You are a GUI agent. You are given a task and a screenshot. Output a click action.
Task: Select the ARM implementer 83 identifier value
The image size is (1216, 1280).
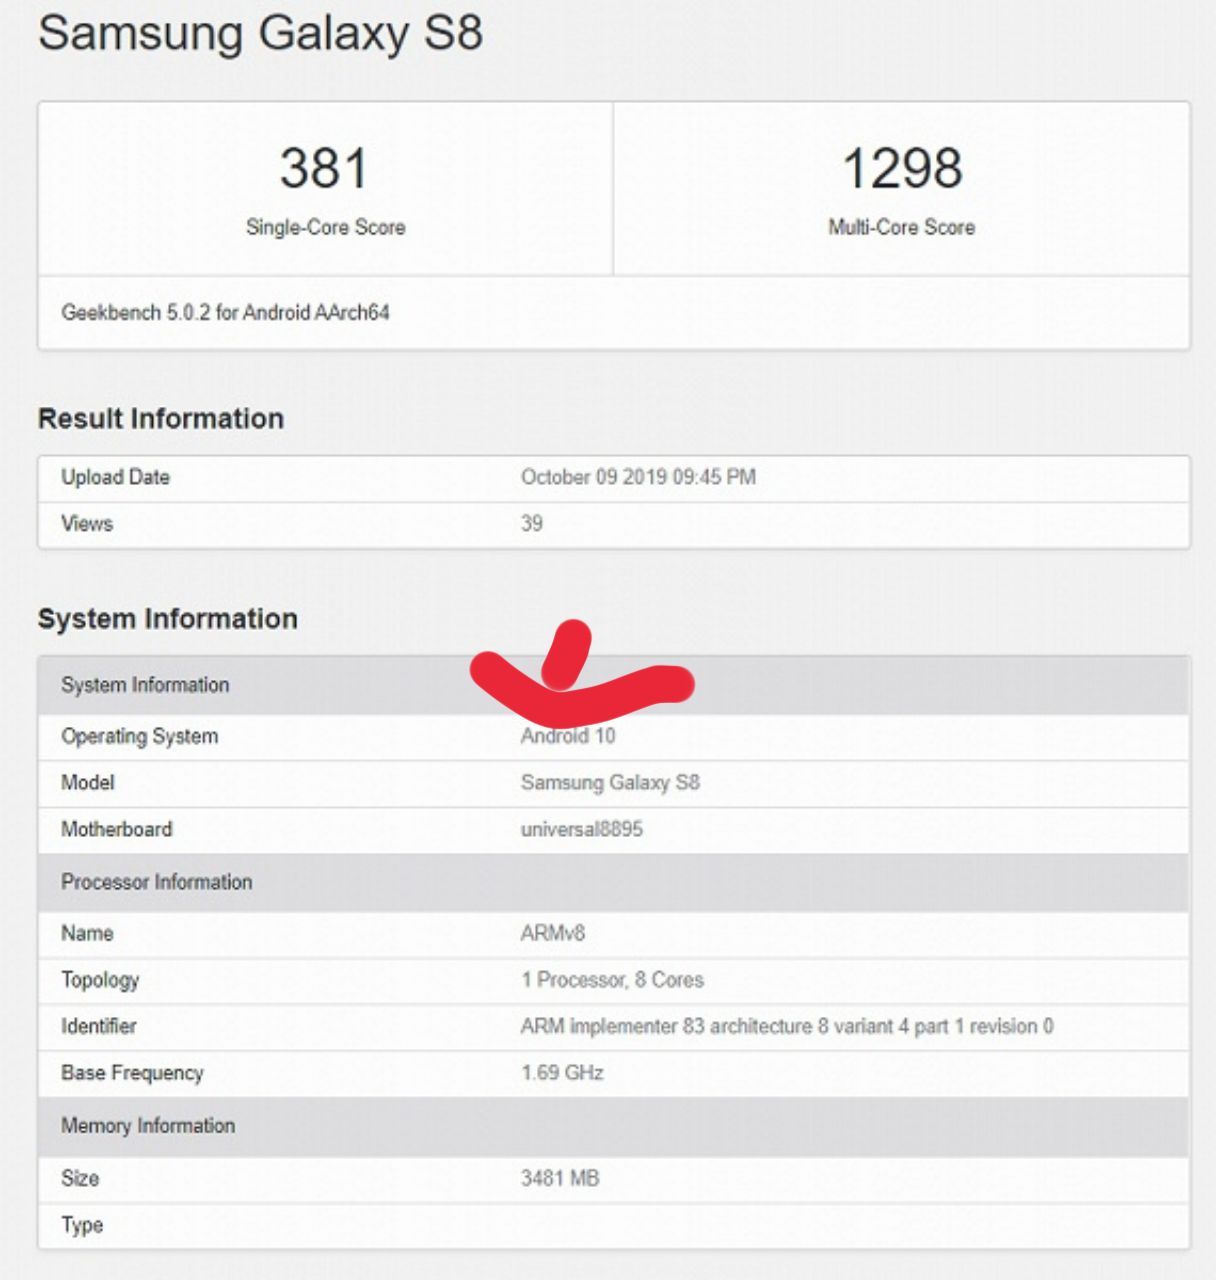pyautogui.click(x=787, y=1026)
